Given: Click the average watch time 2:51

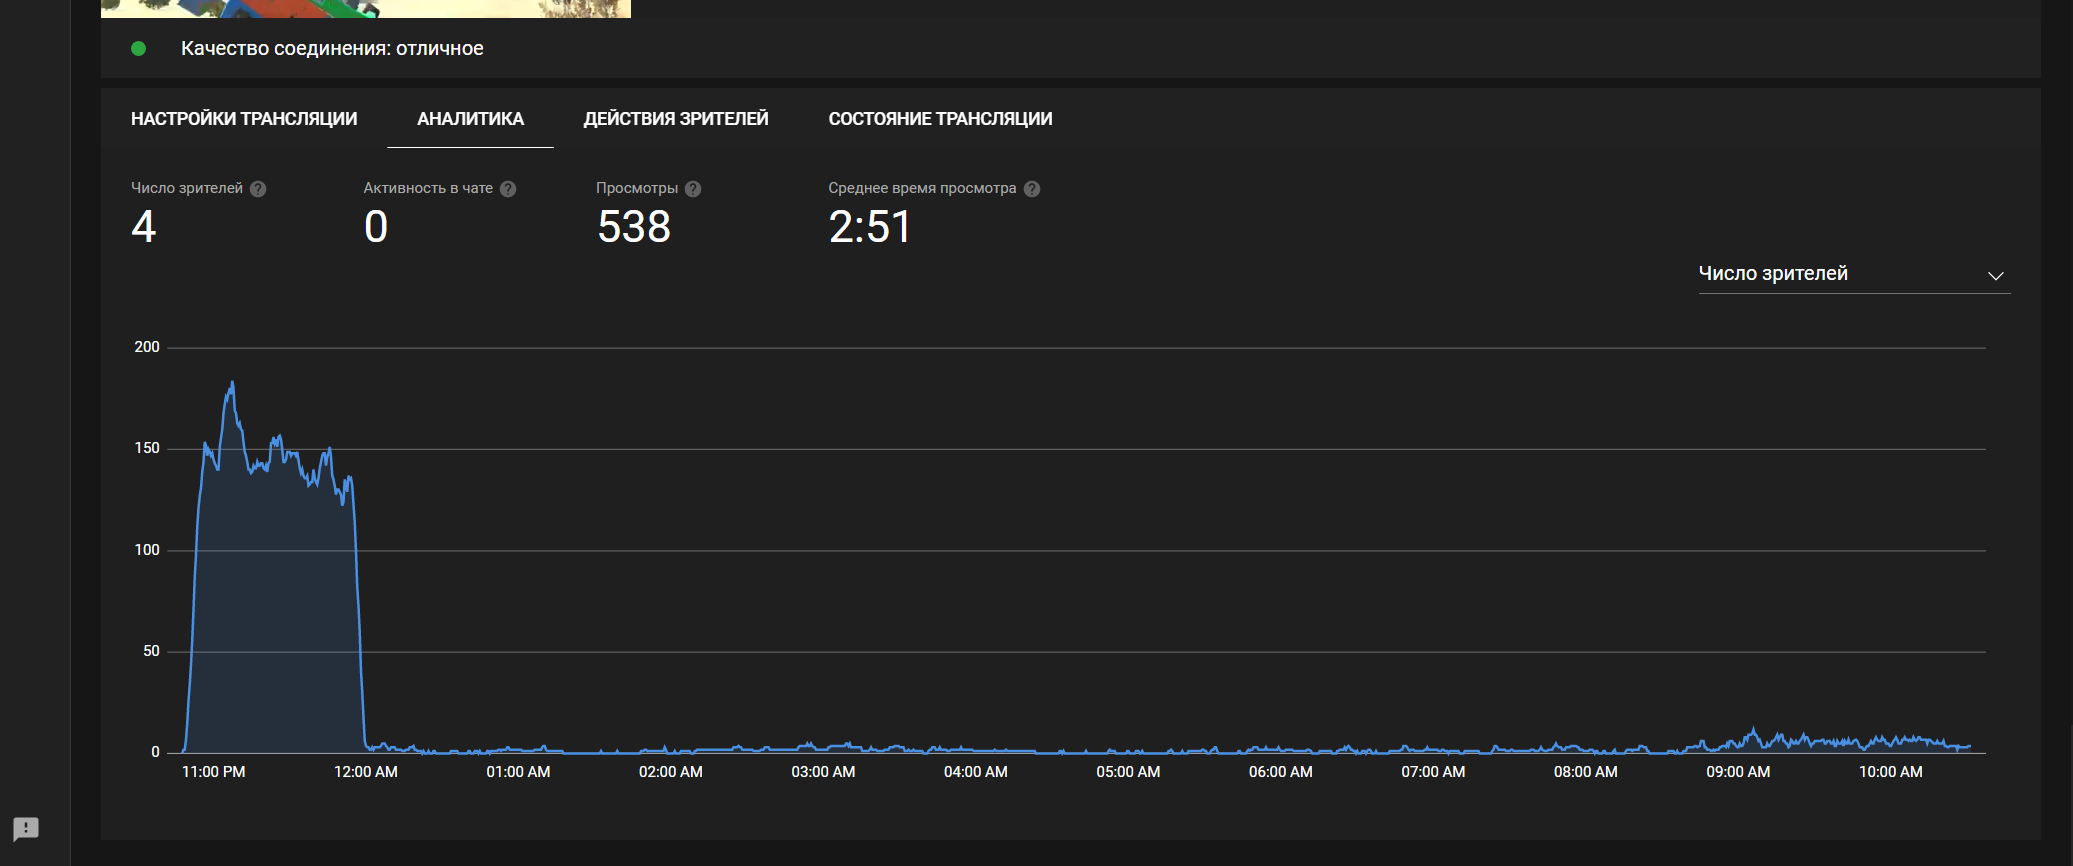Looking at the screenshot, I should (869, 227).
